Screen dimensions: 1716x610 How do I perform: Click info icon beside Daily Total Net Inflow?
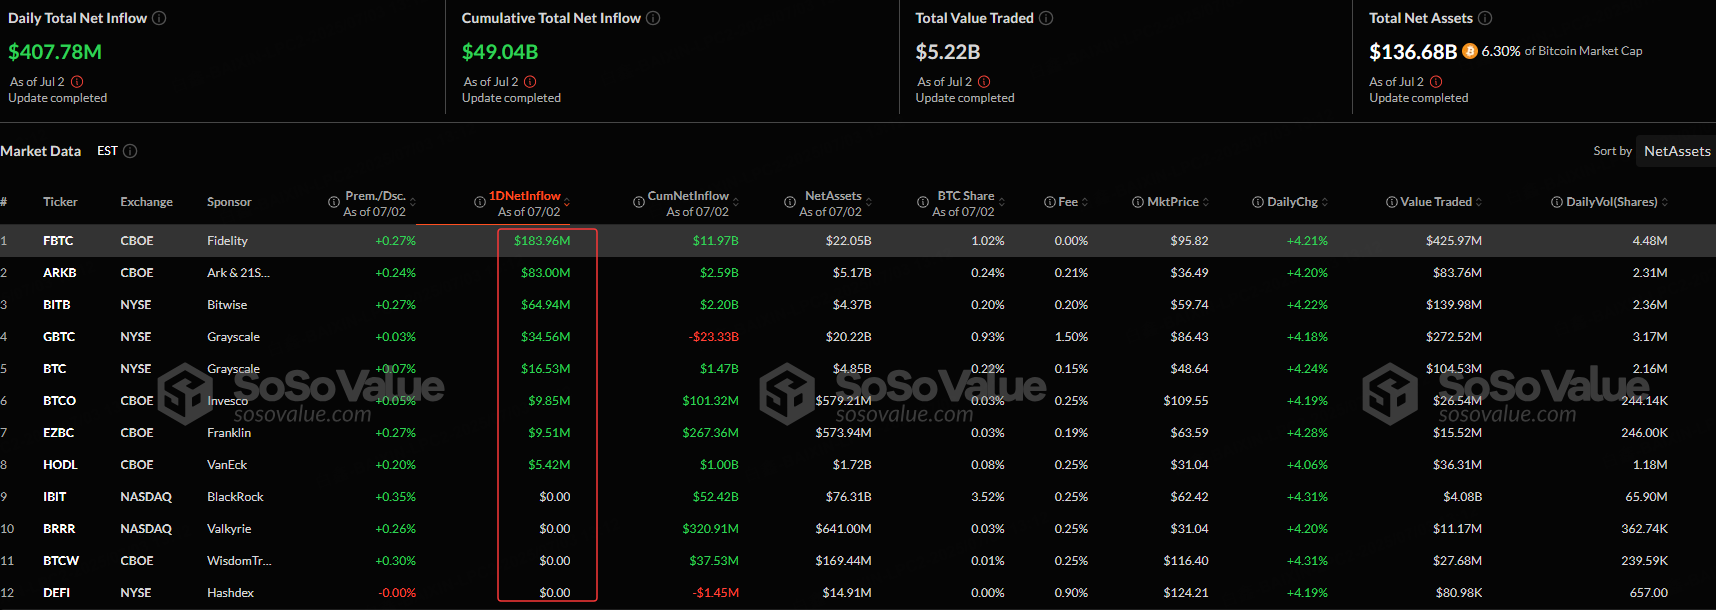[x=159, y=18]
